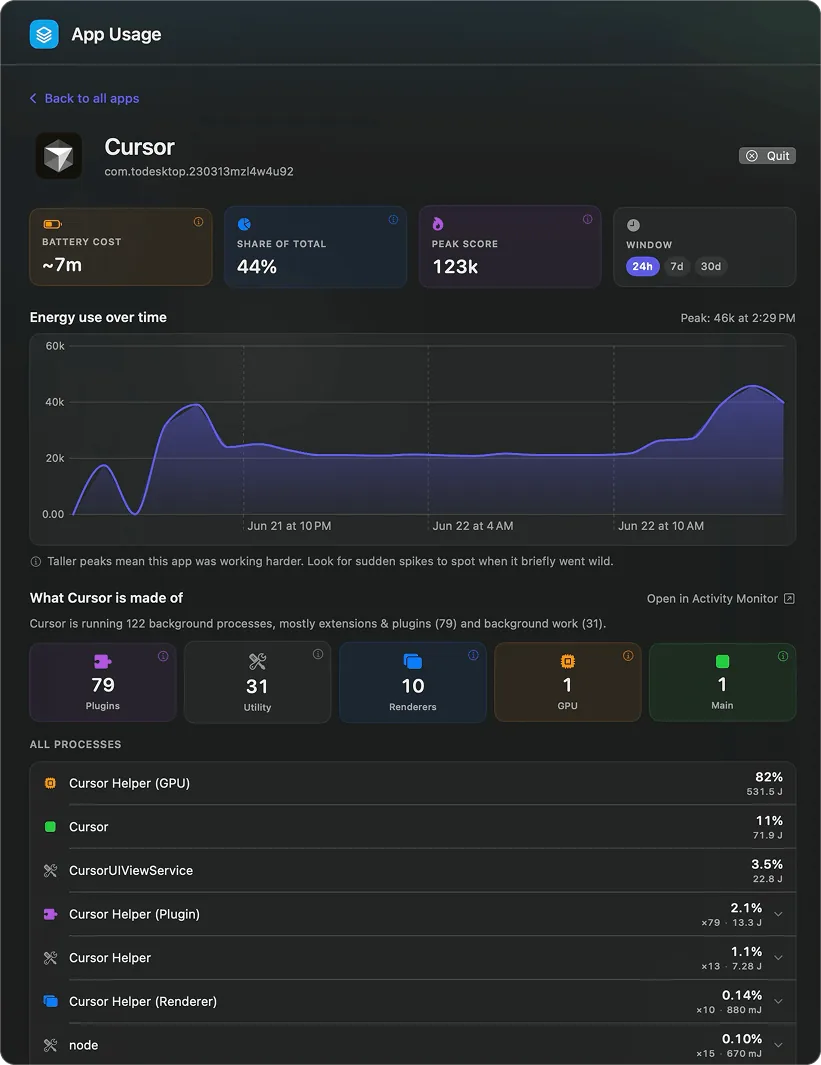Click the GPU card info icon
Image resolution: width=821 pixels, height=1065 pixels.
pyautogui.click(x=628, y=655)
